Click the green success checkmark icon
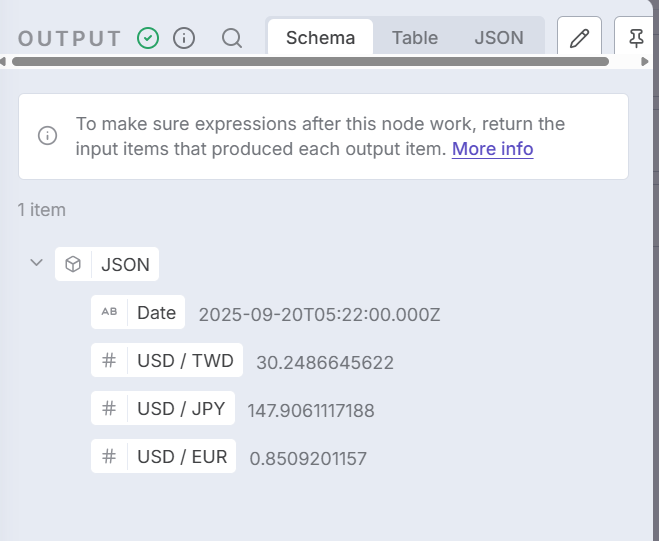This screenshot has height=541, width=659. [x=148, y=38]
